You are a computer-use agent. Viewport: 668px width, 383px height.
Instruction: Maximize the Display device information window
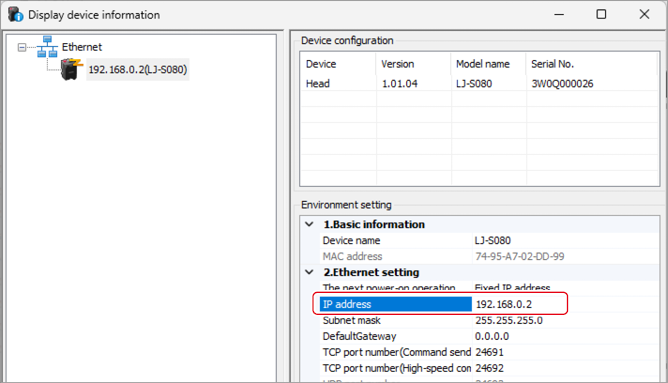click(x=601, y=14)
